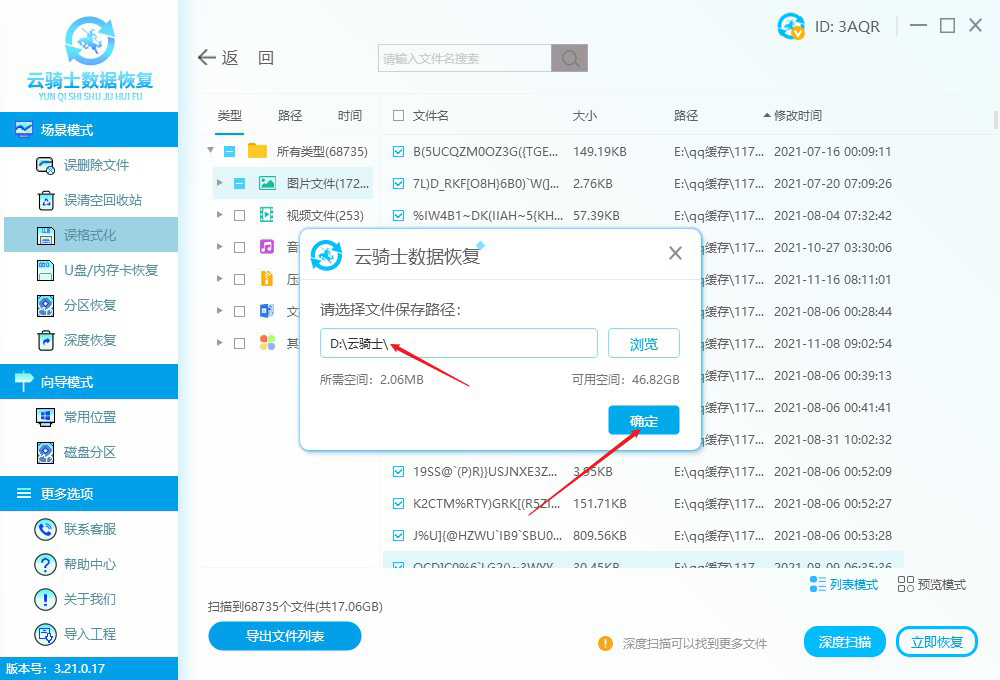Viewport: 1000px width, 680px height.
Task: Click 浏览 to browse save path
Action: pos(643,344)
